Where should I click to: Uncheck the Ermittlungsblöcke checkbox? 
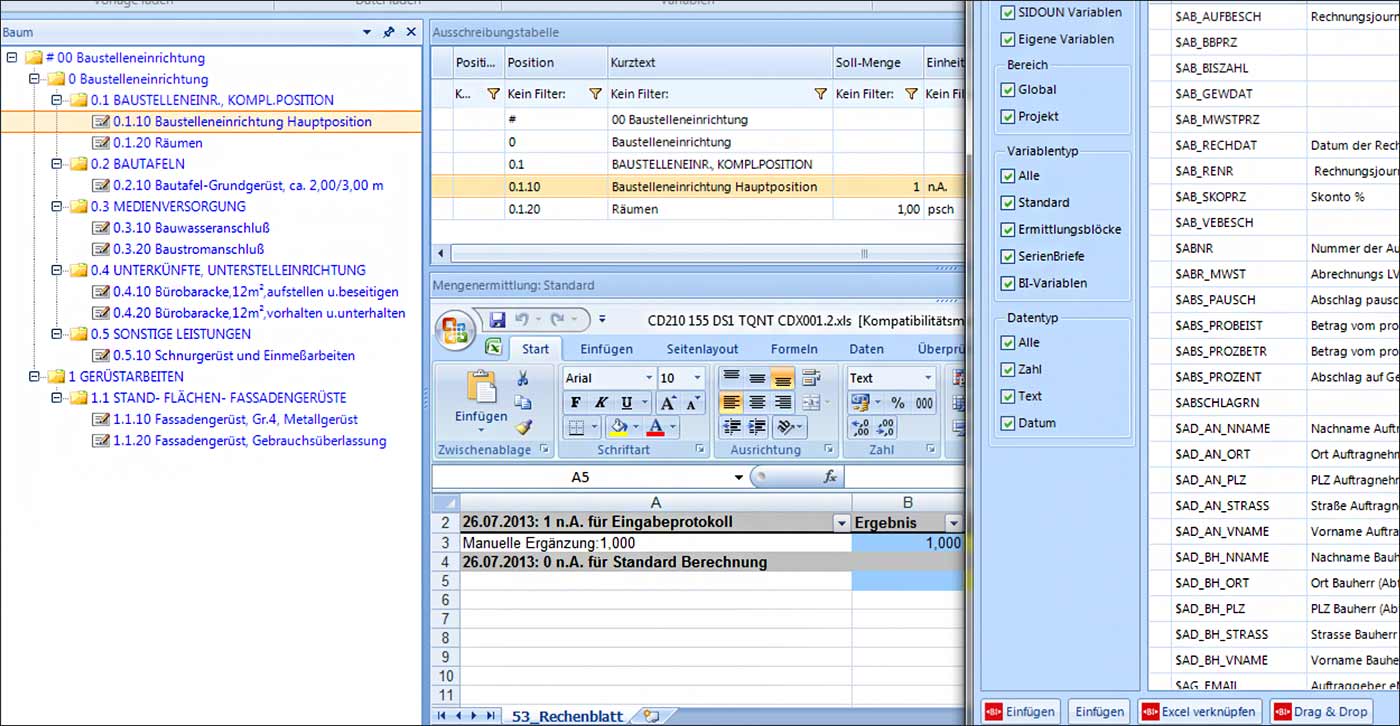click(x=1008, y=229)
